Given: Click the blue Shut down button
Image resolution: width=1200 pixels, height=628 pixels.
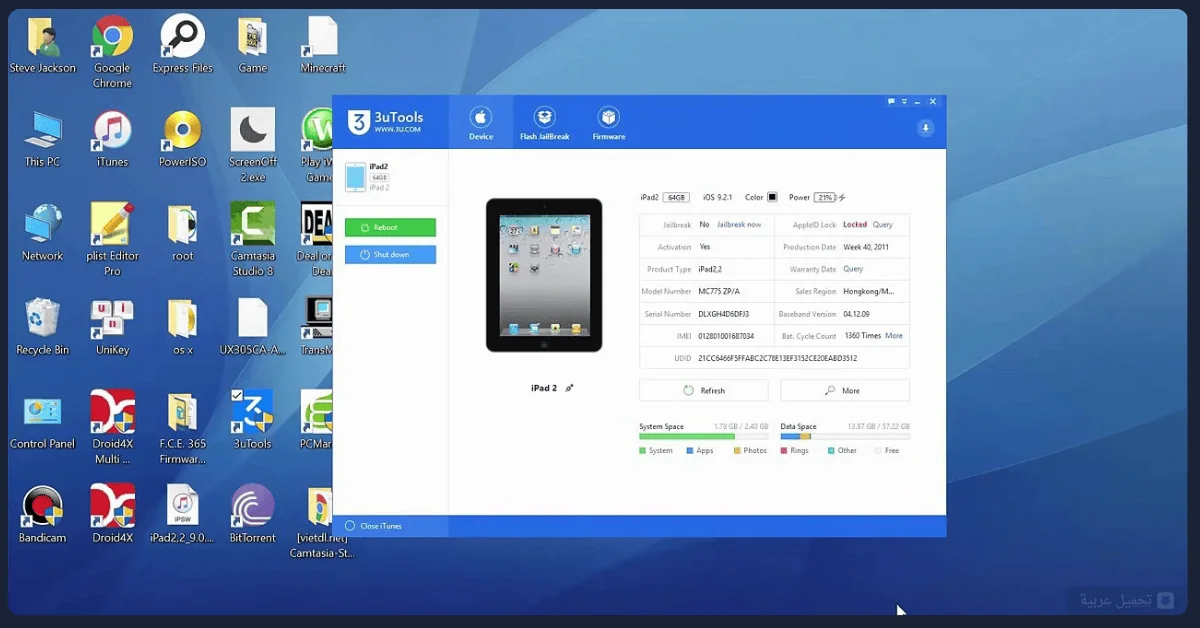Looking at the screenshot, I should coord(390,255).
